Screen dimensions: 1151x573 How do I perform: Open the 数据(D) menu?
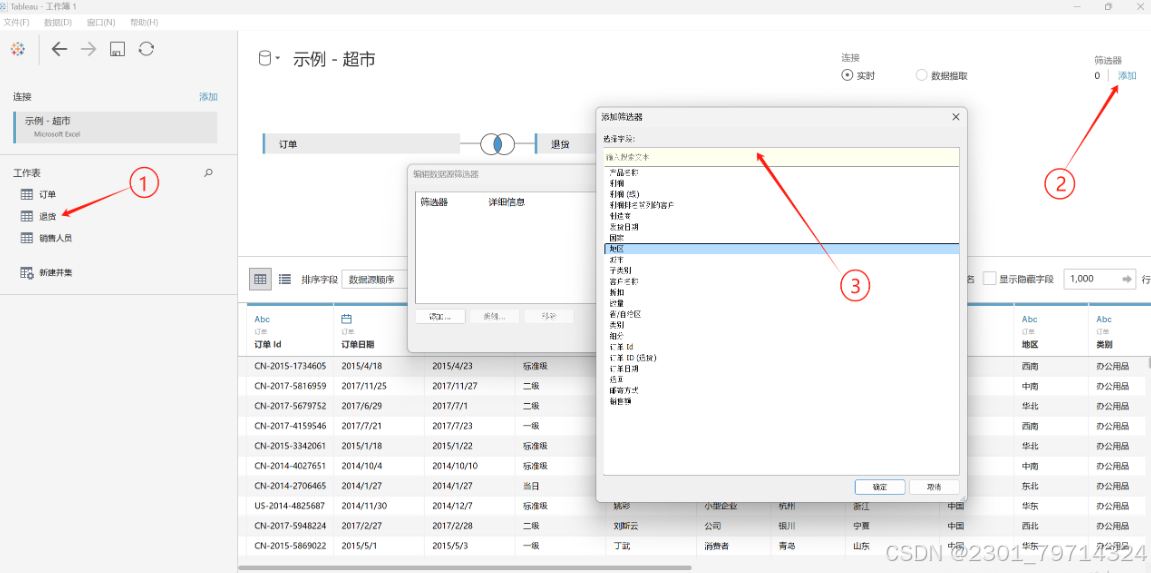(58, 22)
